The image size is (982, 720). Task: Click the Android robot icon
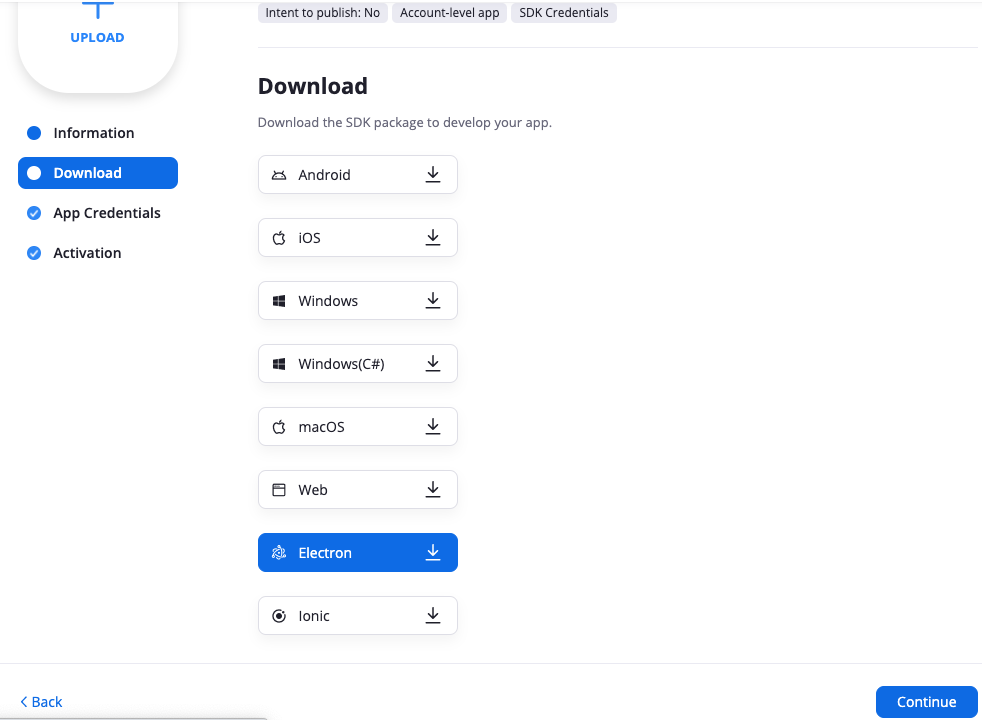(279, 175)
